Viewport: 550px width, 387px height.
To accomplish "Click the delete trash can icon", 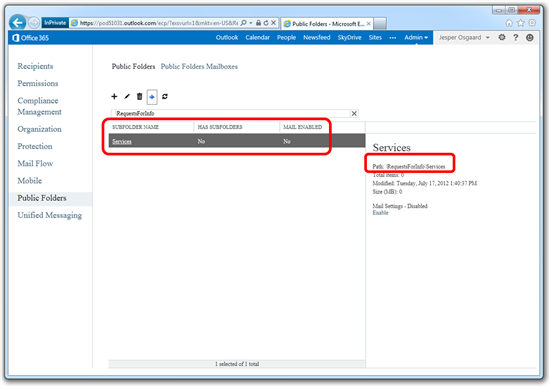I will tap(139, 96).
